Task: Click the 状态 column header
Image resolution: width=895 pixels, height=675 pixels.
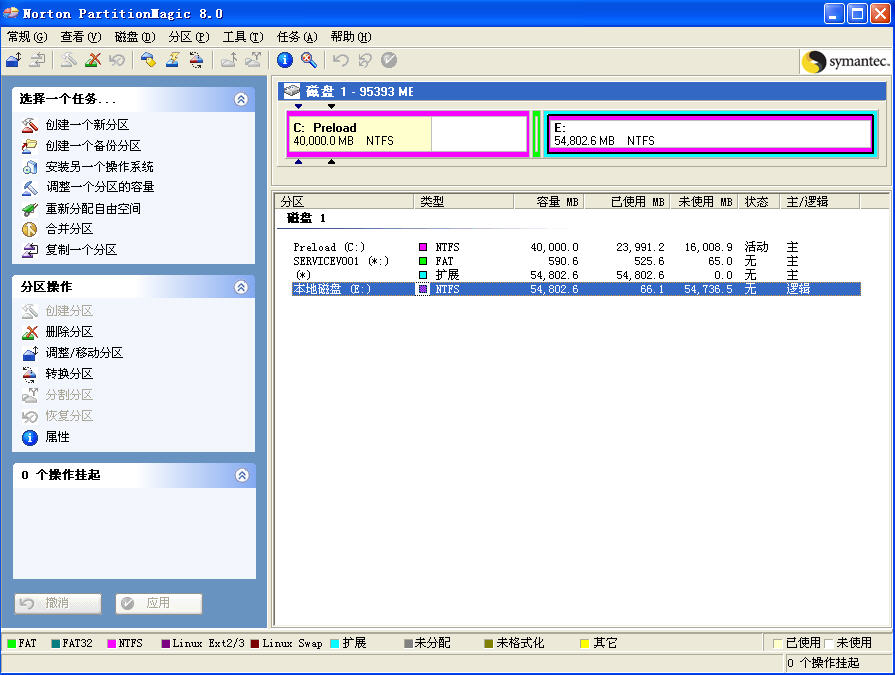Action: tap(759, 201)
